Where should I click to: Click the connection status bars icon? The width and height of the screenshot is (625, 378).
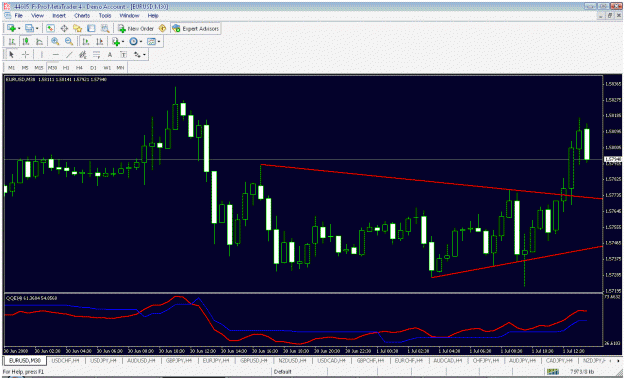click(x=552, y=372)
